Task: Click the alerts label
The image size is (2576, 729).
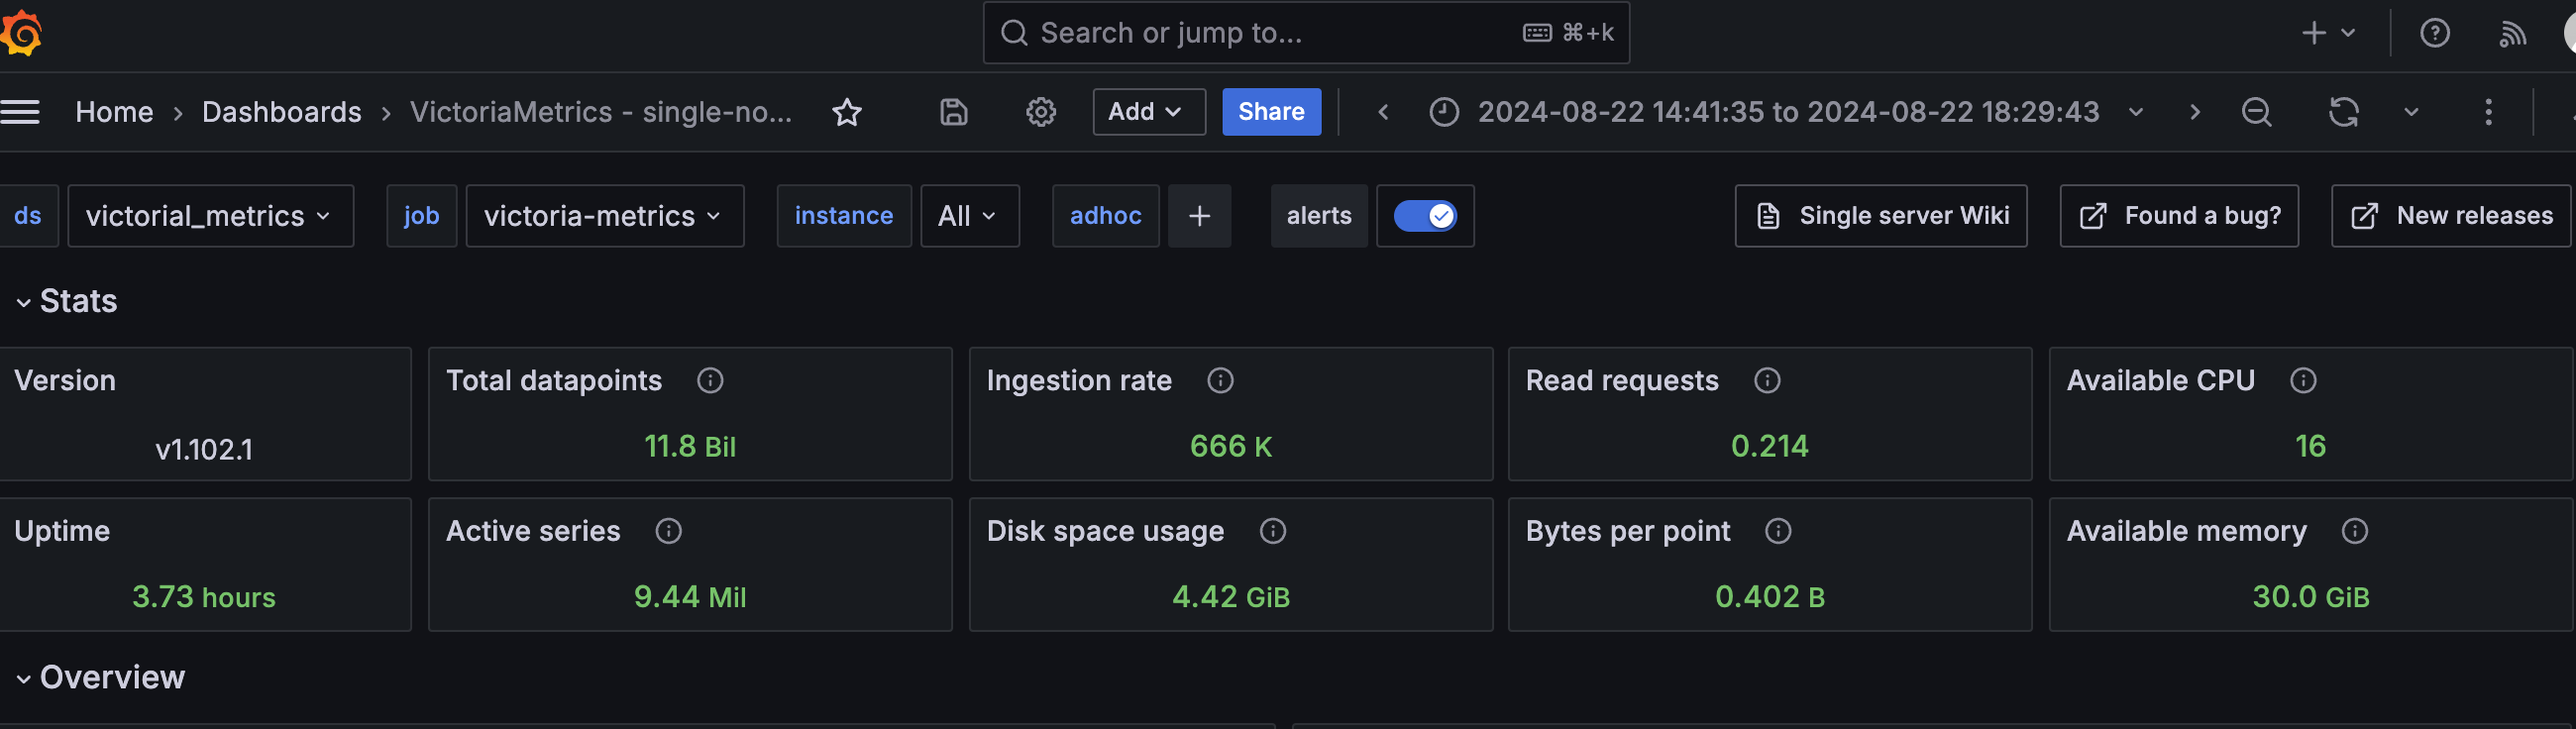Action: pos(1319,216)
